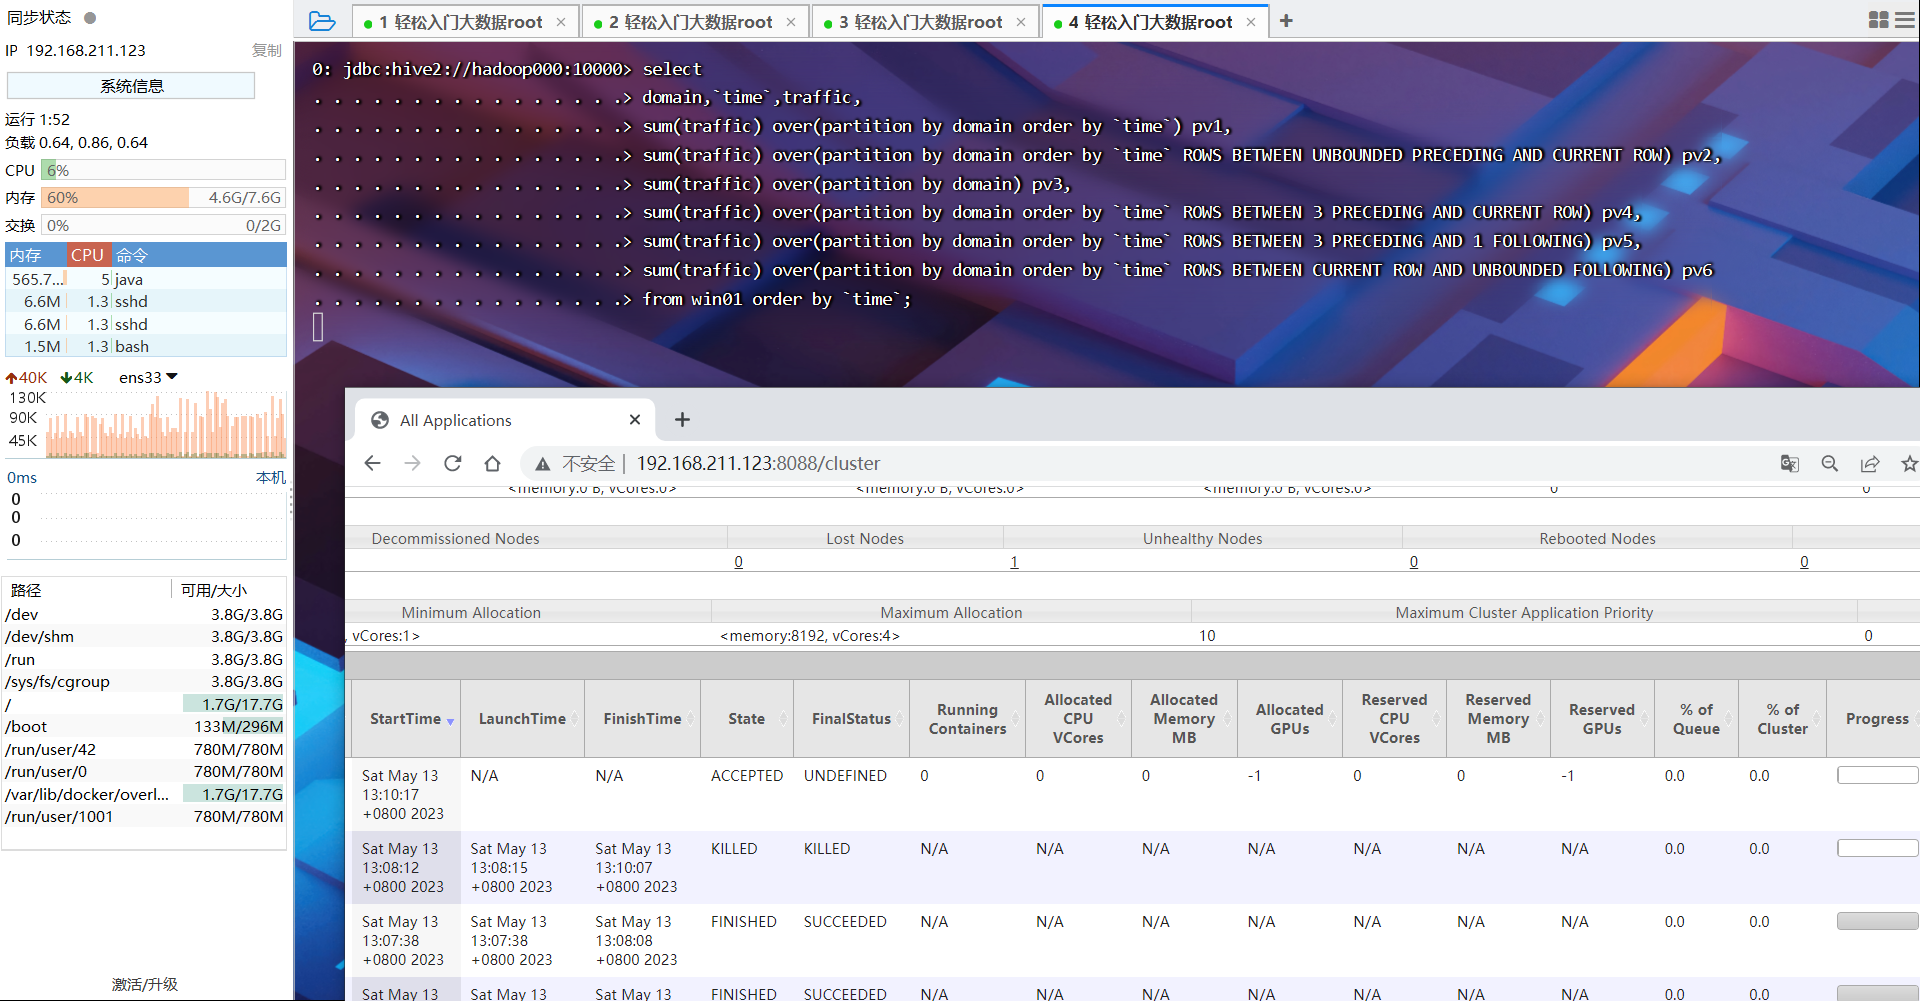Viewport: 1920px width, 1001px height.
Task: Switch to terminal tab 2
Action: point(694,22)
